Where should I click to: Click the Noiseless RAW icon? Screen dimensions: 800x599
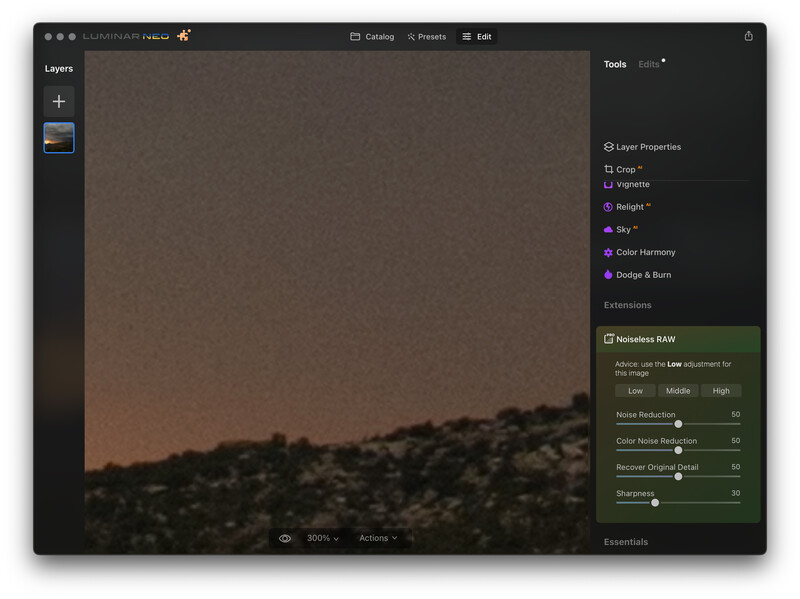609,339
